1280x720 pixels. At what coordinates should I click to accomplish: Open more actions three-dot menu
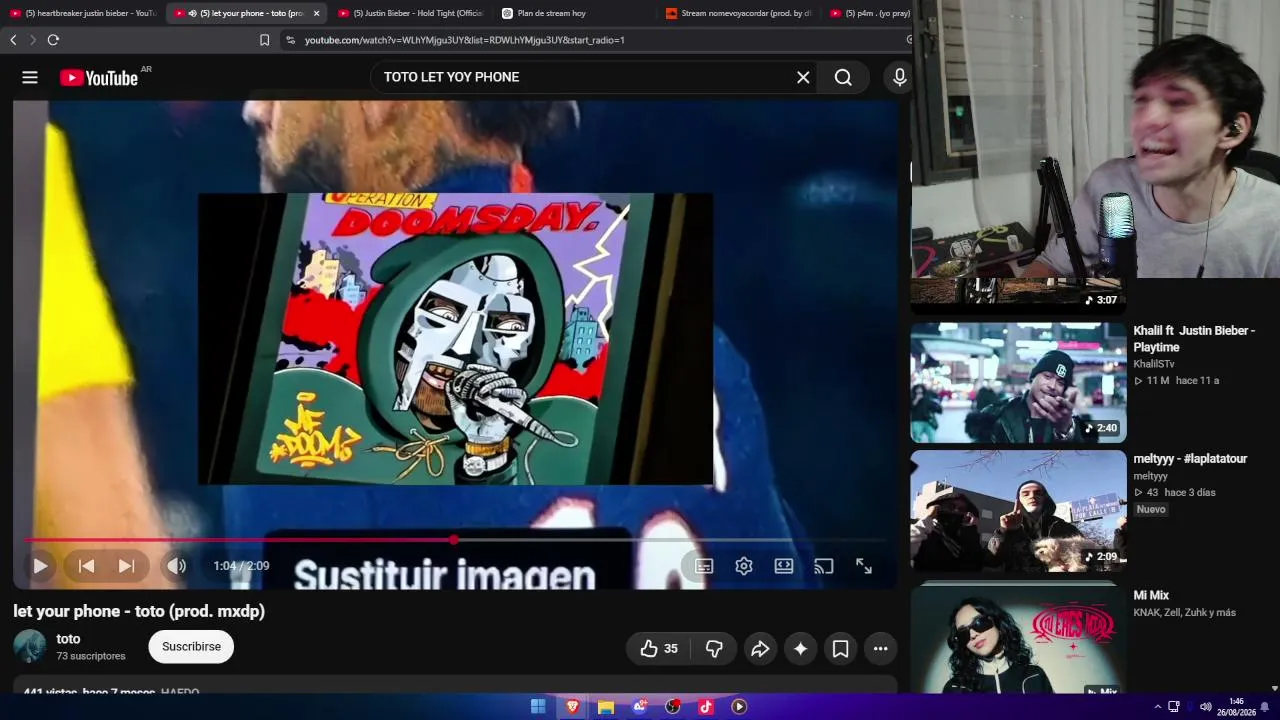[x=880, y=649]
